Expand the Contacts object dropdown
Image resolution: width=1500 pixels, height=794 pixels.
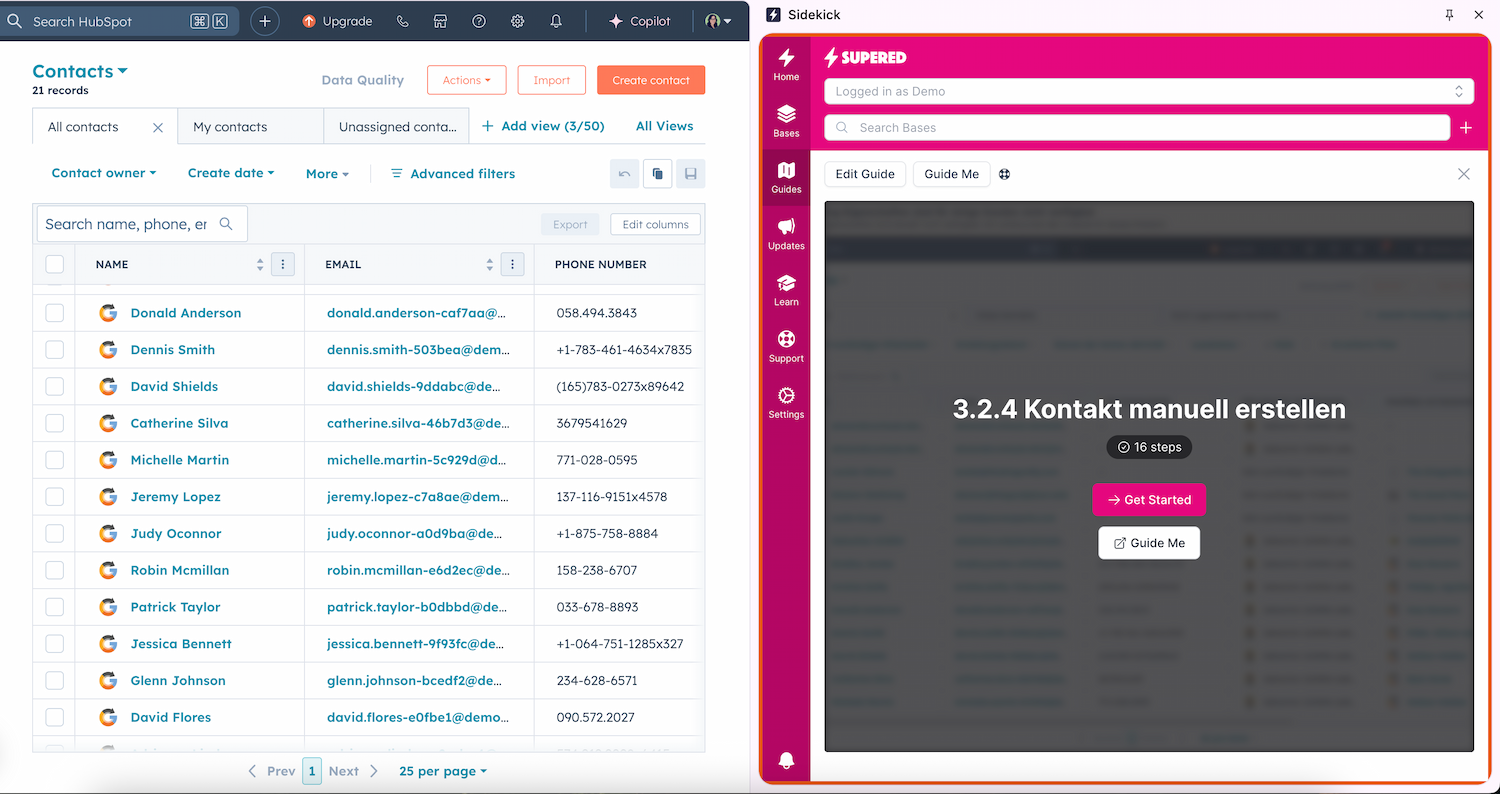click(80, 71)
